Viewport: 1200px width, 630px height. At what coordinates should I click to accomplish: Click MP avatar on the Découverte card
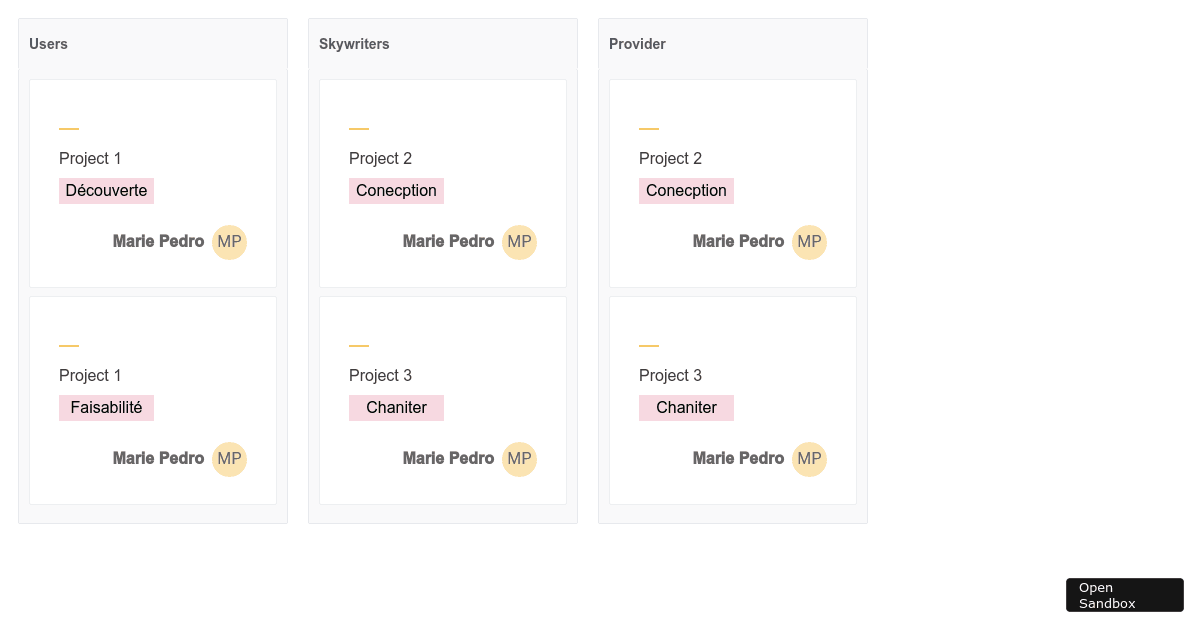click(229, 242)
